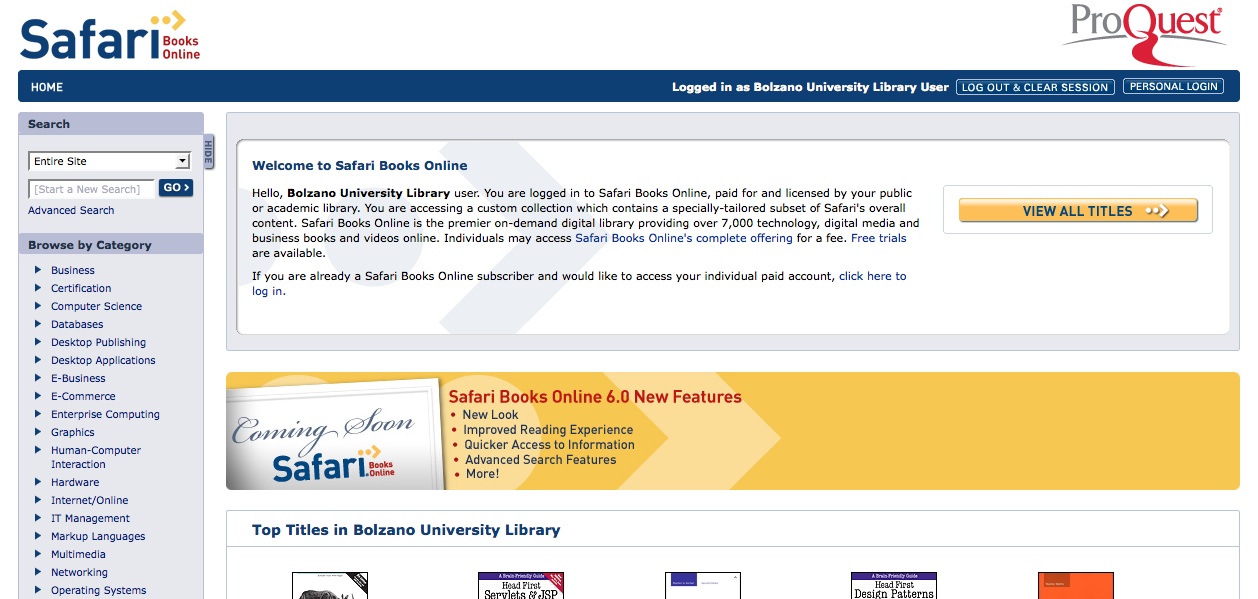The height and width of the screenshot is (599, 1258).
Task: Expand the Certification category arrow
Action: [x=38, y=288]
